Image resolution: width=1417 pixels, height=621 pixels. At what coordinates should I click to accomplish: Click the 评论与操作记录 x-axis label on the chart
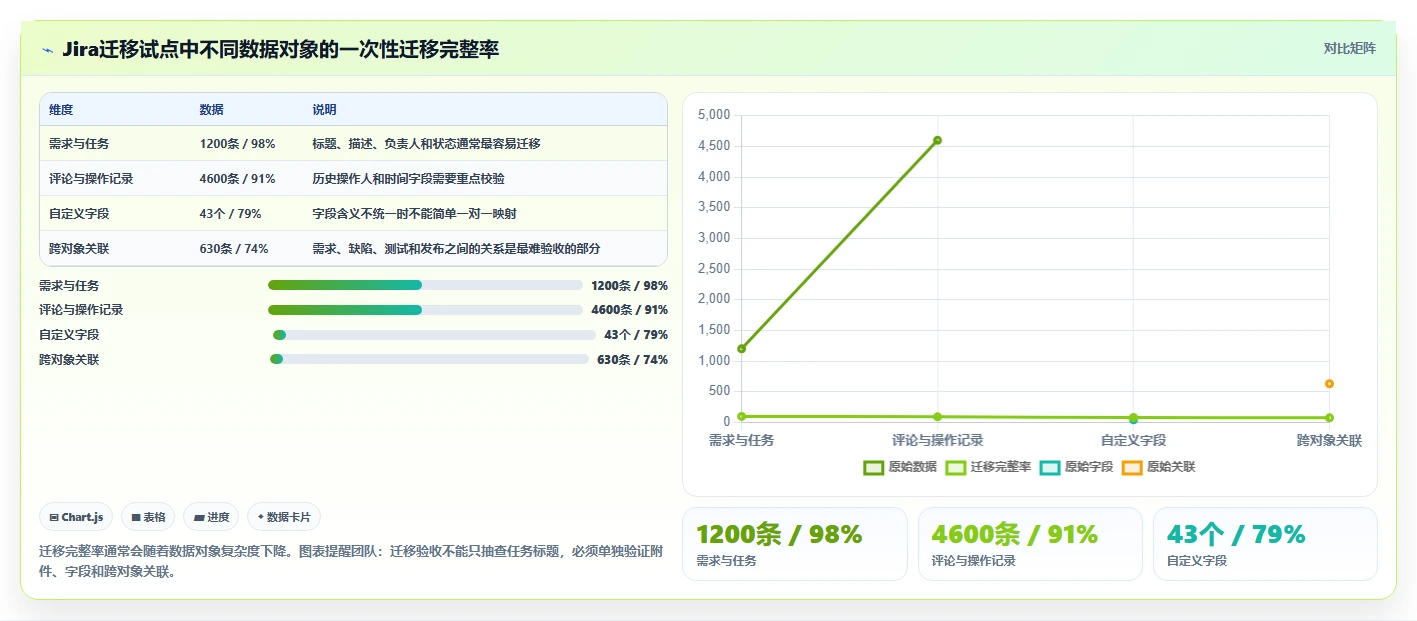pyautogui.click(x=937, y=440)
